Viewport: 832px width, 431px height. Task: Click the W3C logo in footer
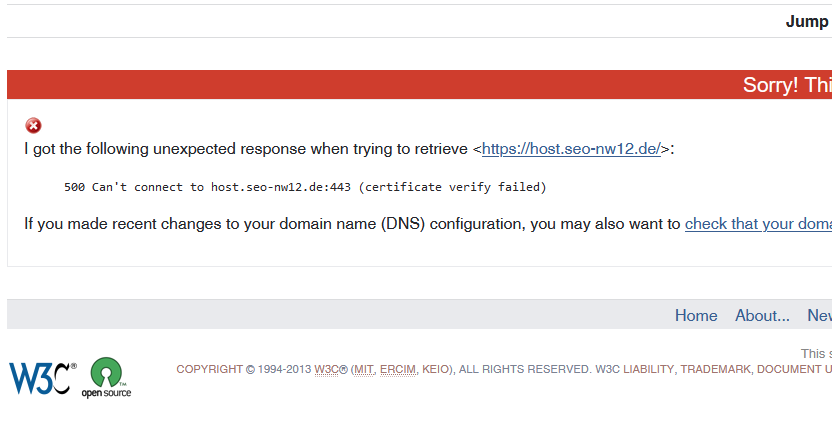point(42,377)
